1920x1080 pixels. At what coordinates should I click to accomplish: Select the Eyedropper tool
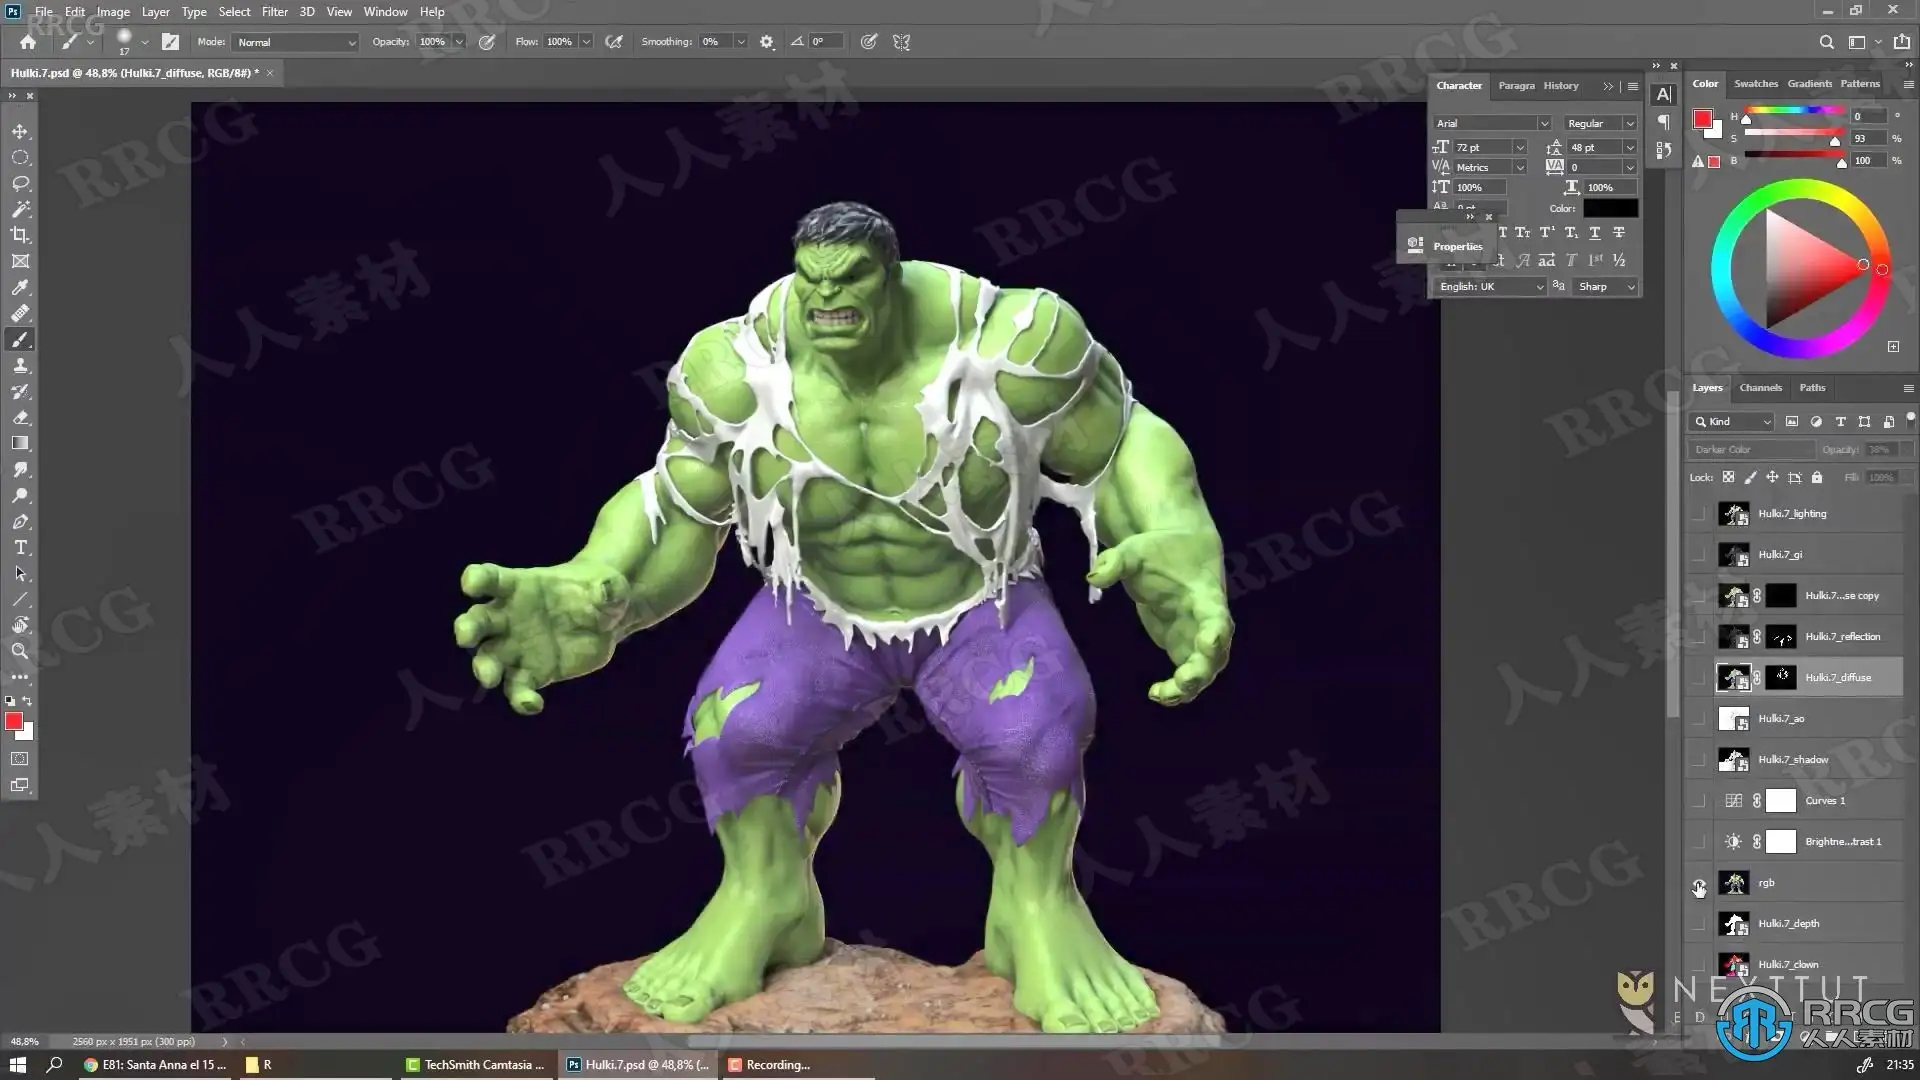click(20, 288)
